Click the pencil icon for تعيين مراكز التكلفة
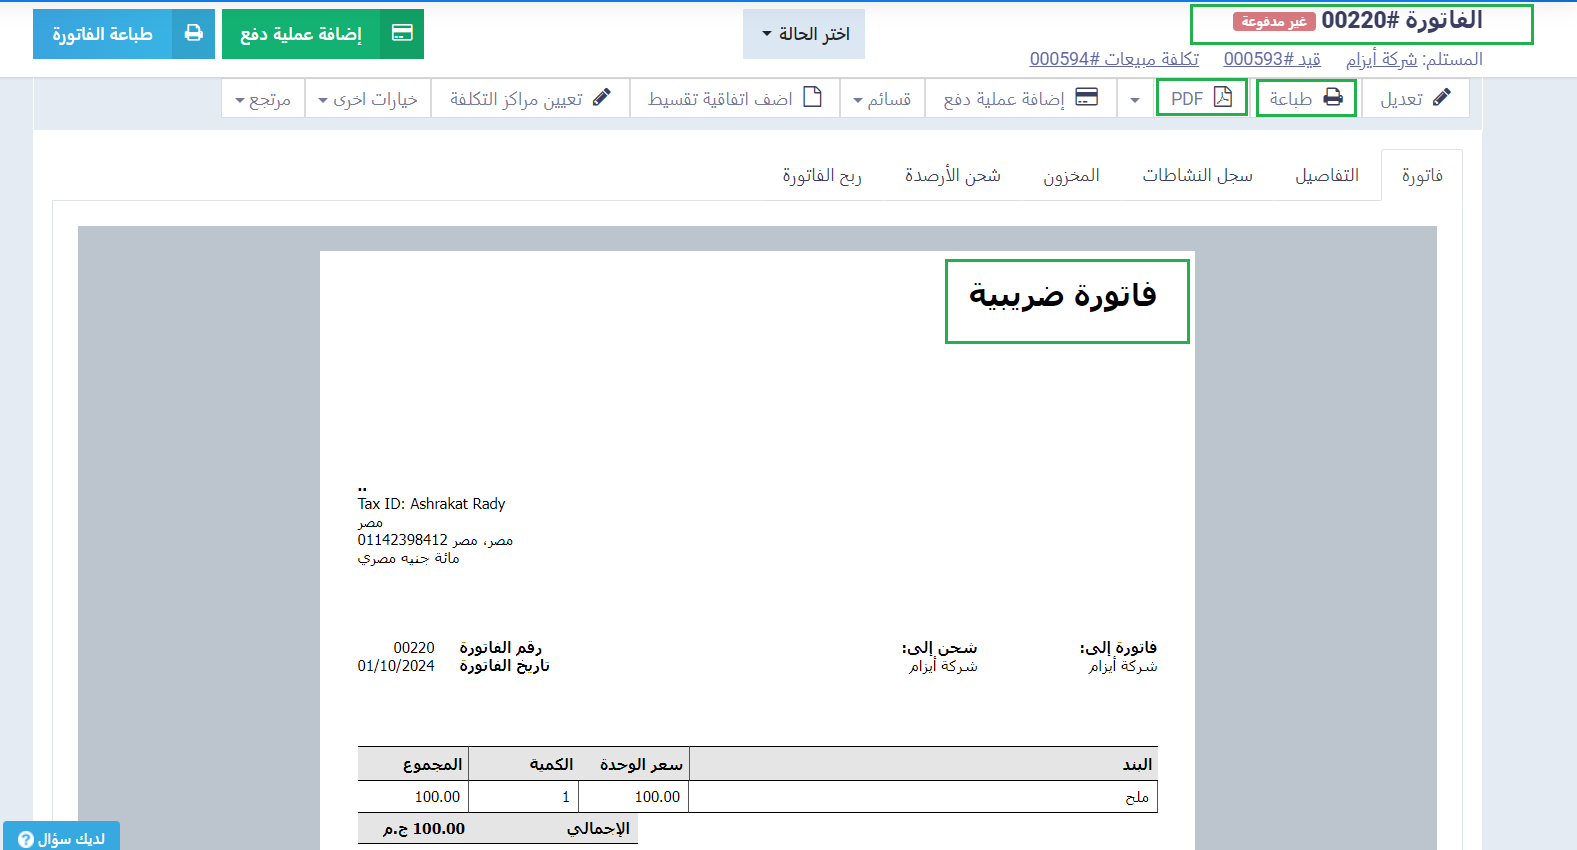Screen dimensions: 1577x850 (601, 98)
